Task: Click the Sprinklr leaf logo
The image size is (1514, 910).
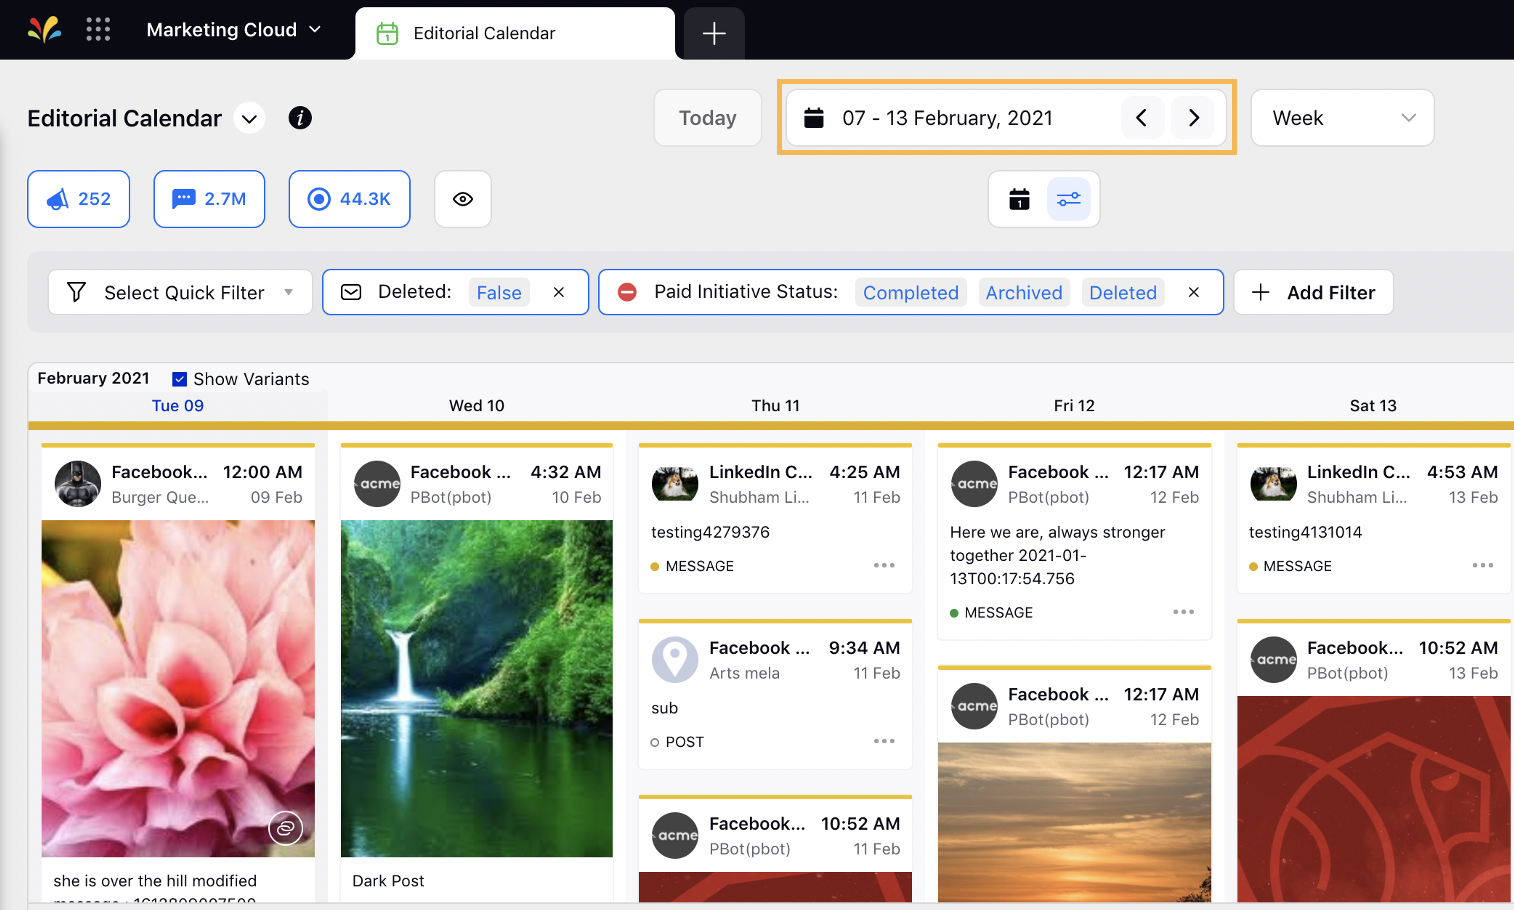Action: tap(44, 29)
